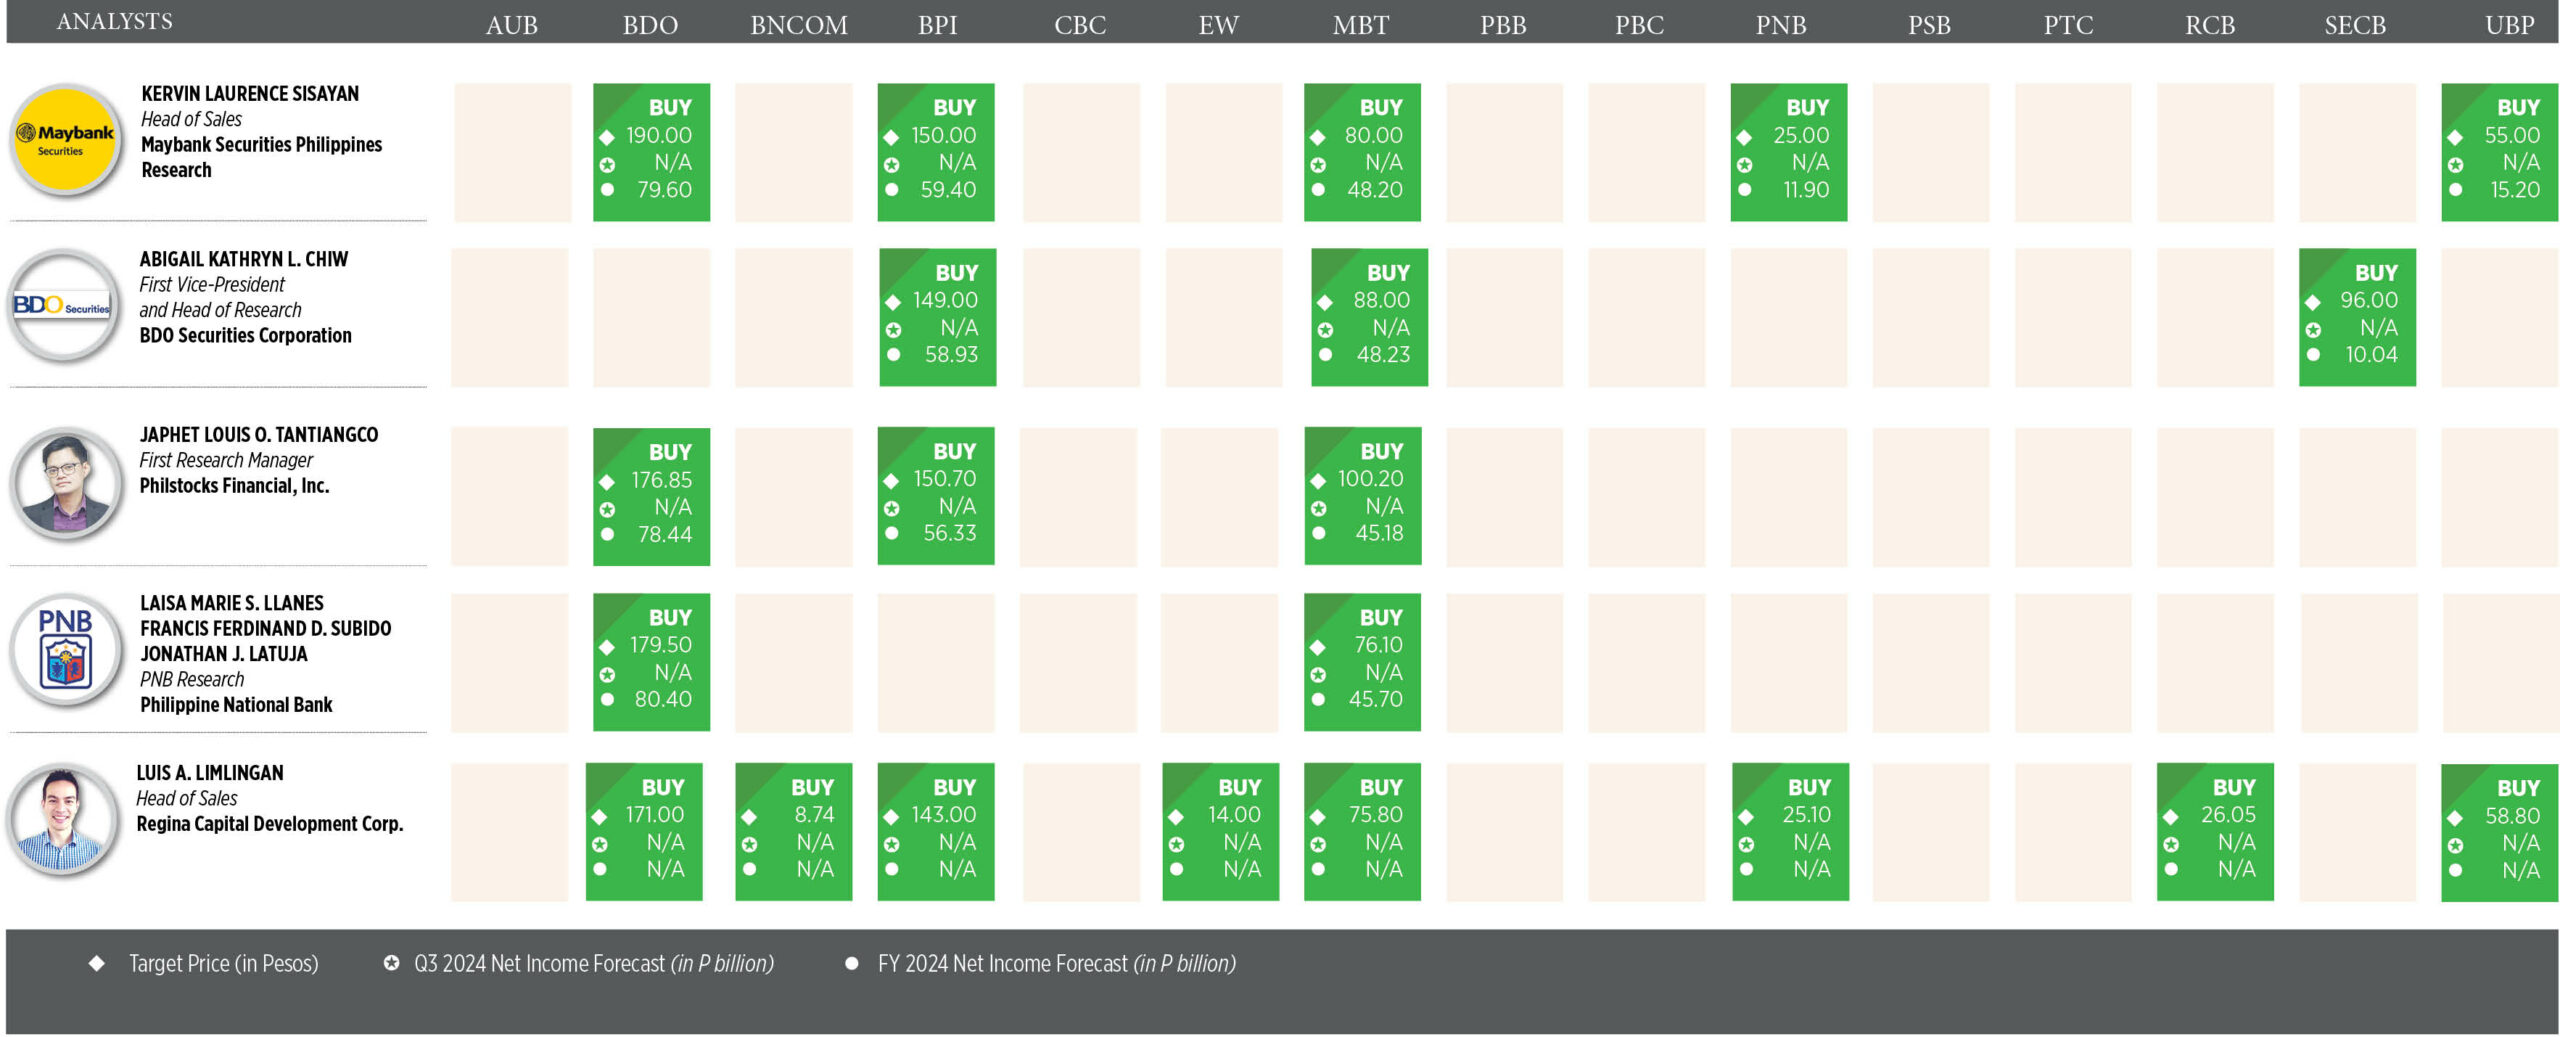This screenshot has width=2560, height=1037.
Task: Click the diamond Target Price legend icon
Action: click(97, 963)
